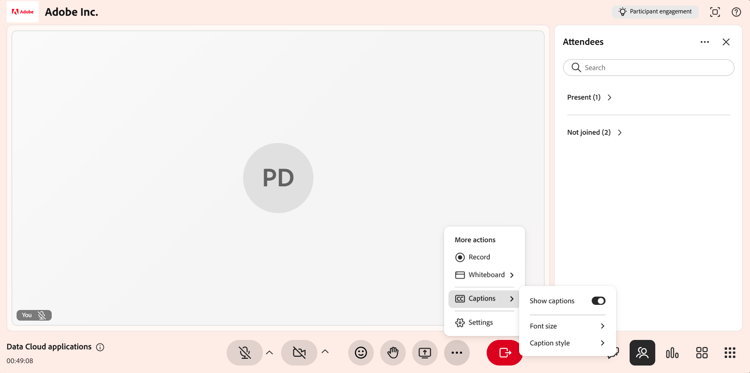Expand the Present (1) group
This screenshot has width=750, height=373.
pyautogui.click(x=589, y=98)
